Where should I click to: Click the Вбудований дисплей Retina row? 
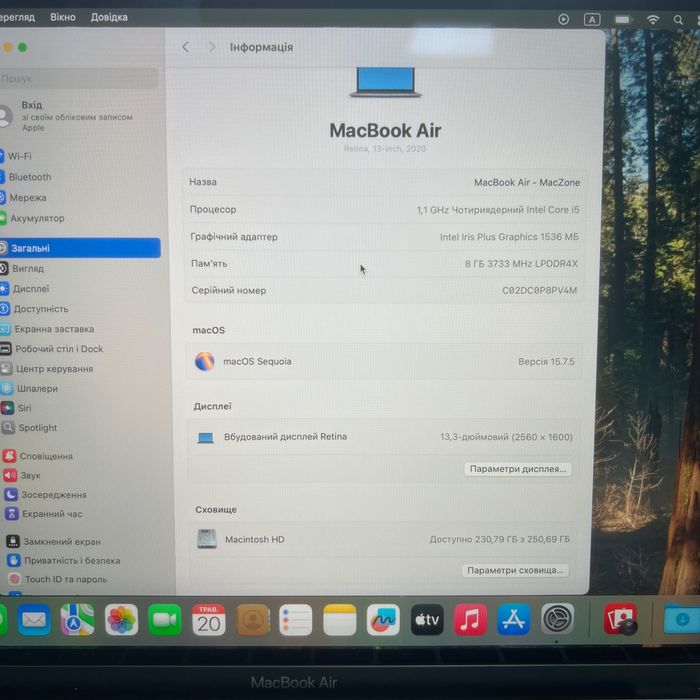pos(383,437)
